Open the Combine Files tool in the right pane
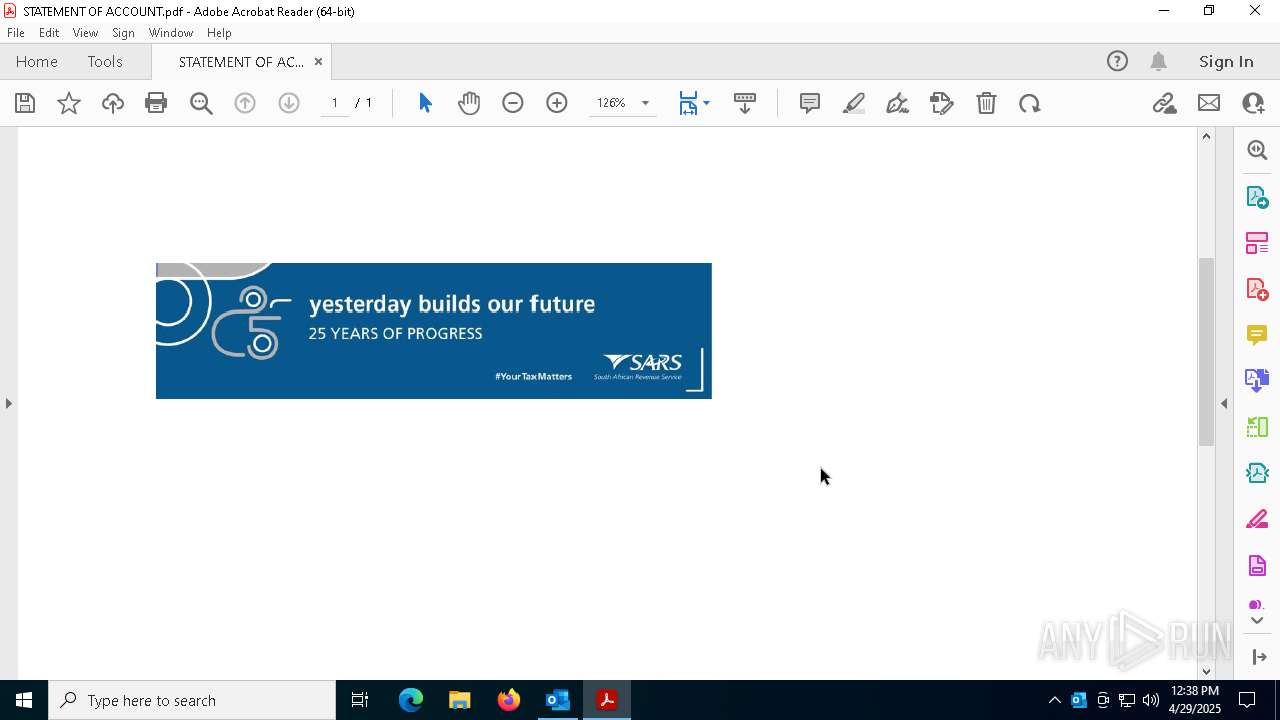Viewport: 1280px width, 720px height. (x=1257, y=381)
